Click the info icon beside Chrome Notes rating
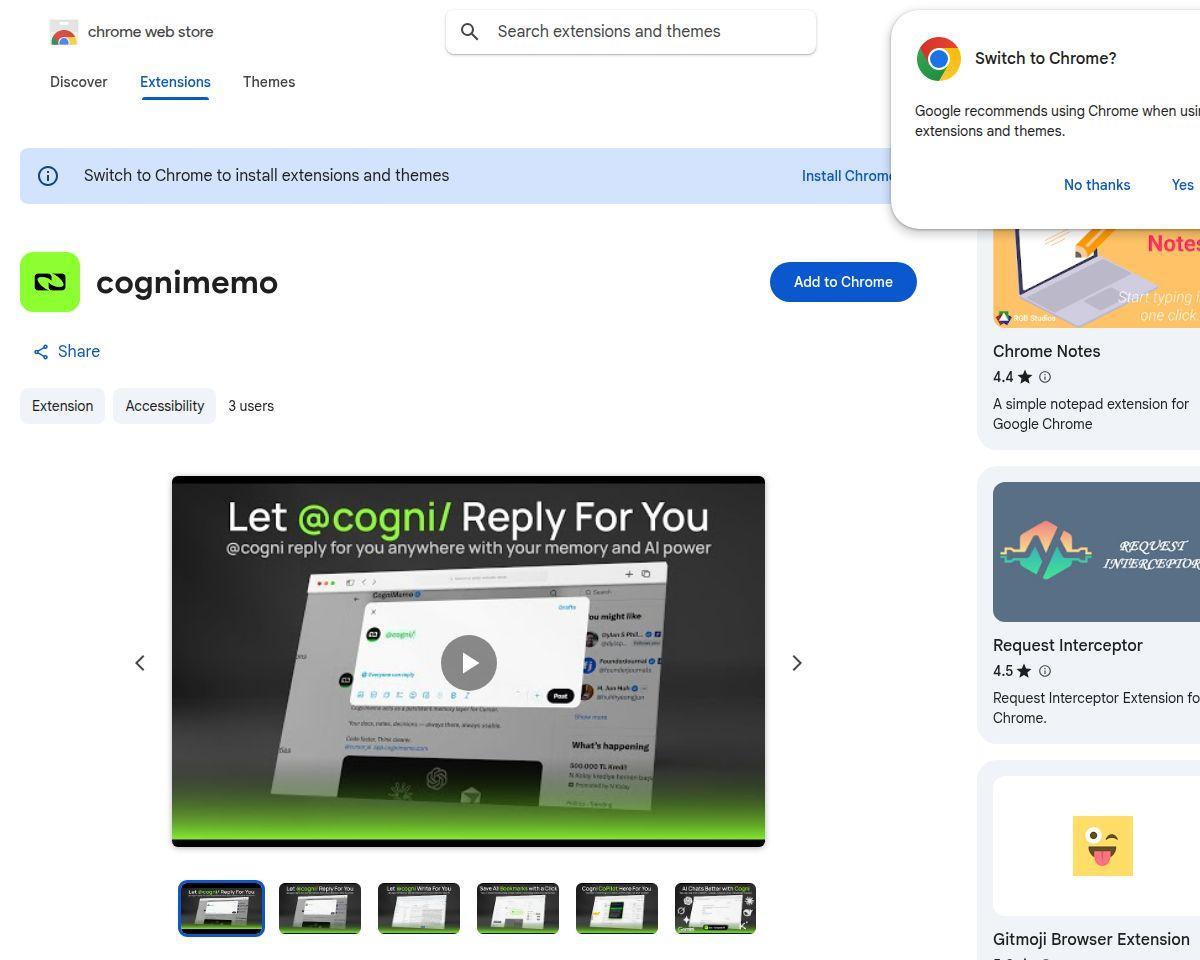 (1045, 377)
